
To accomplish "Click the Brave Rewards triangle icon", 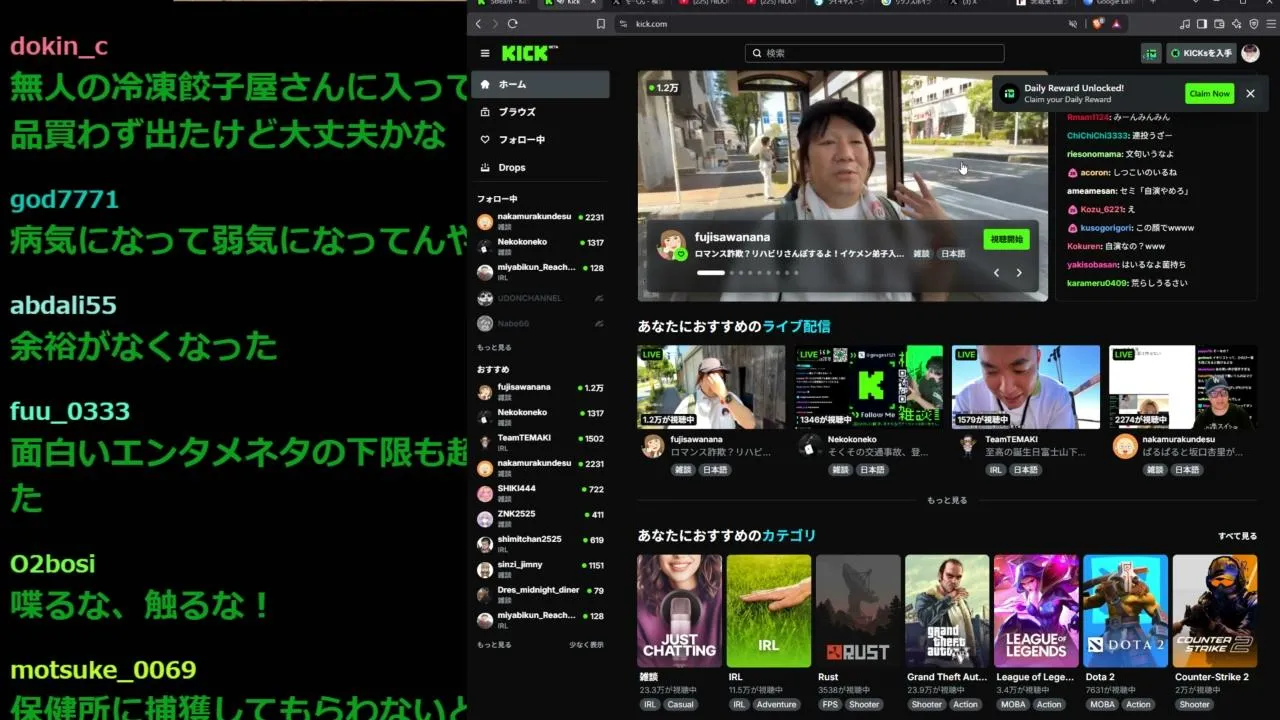I will 1116,24.
